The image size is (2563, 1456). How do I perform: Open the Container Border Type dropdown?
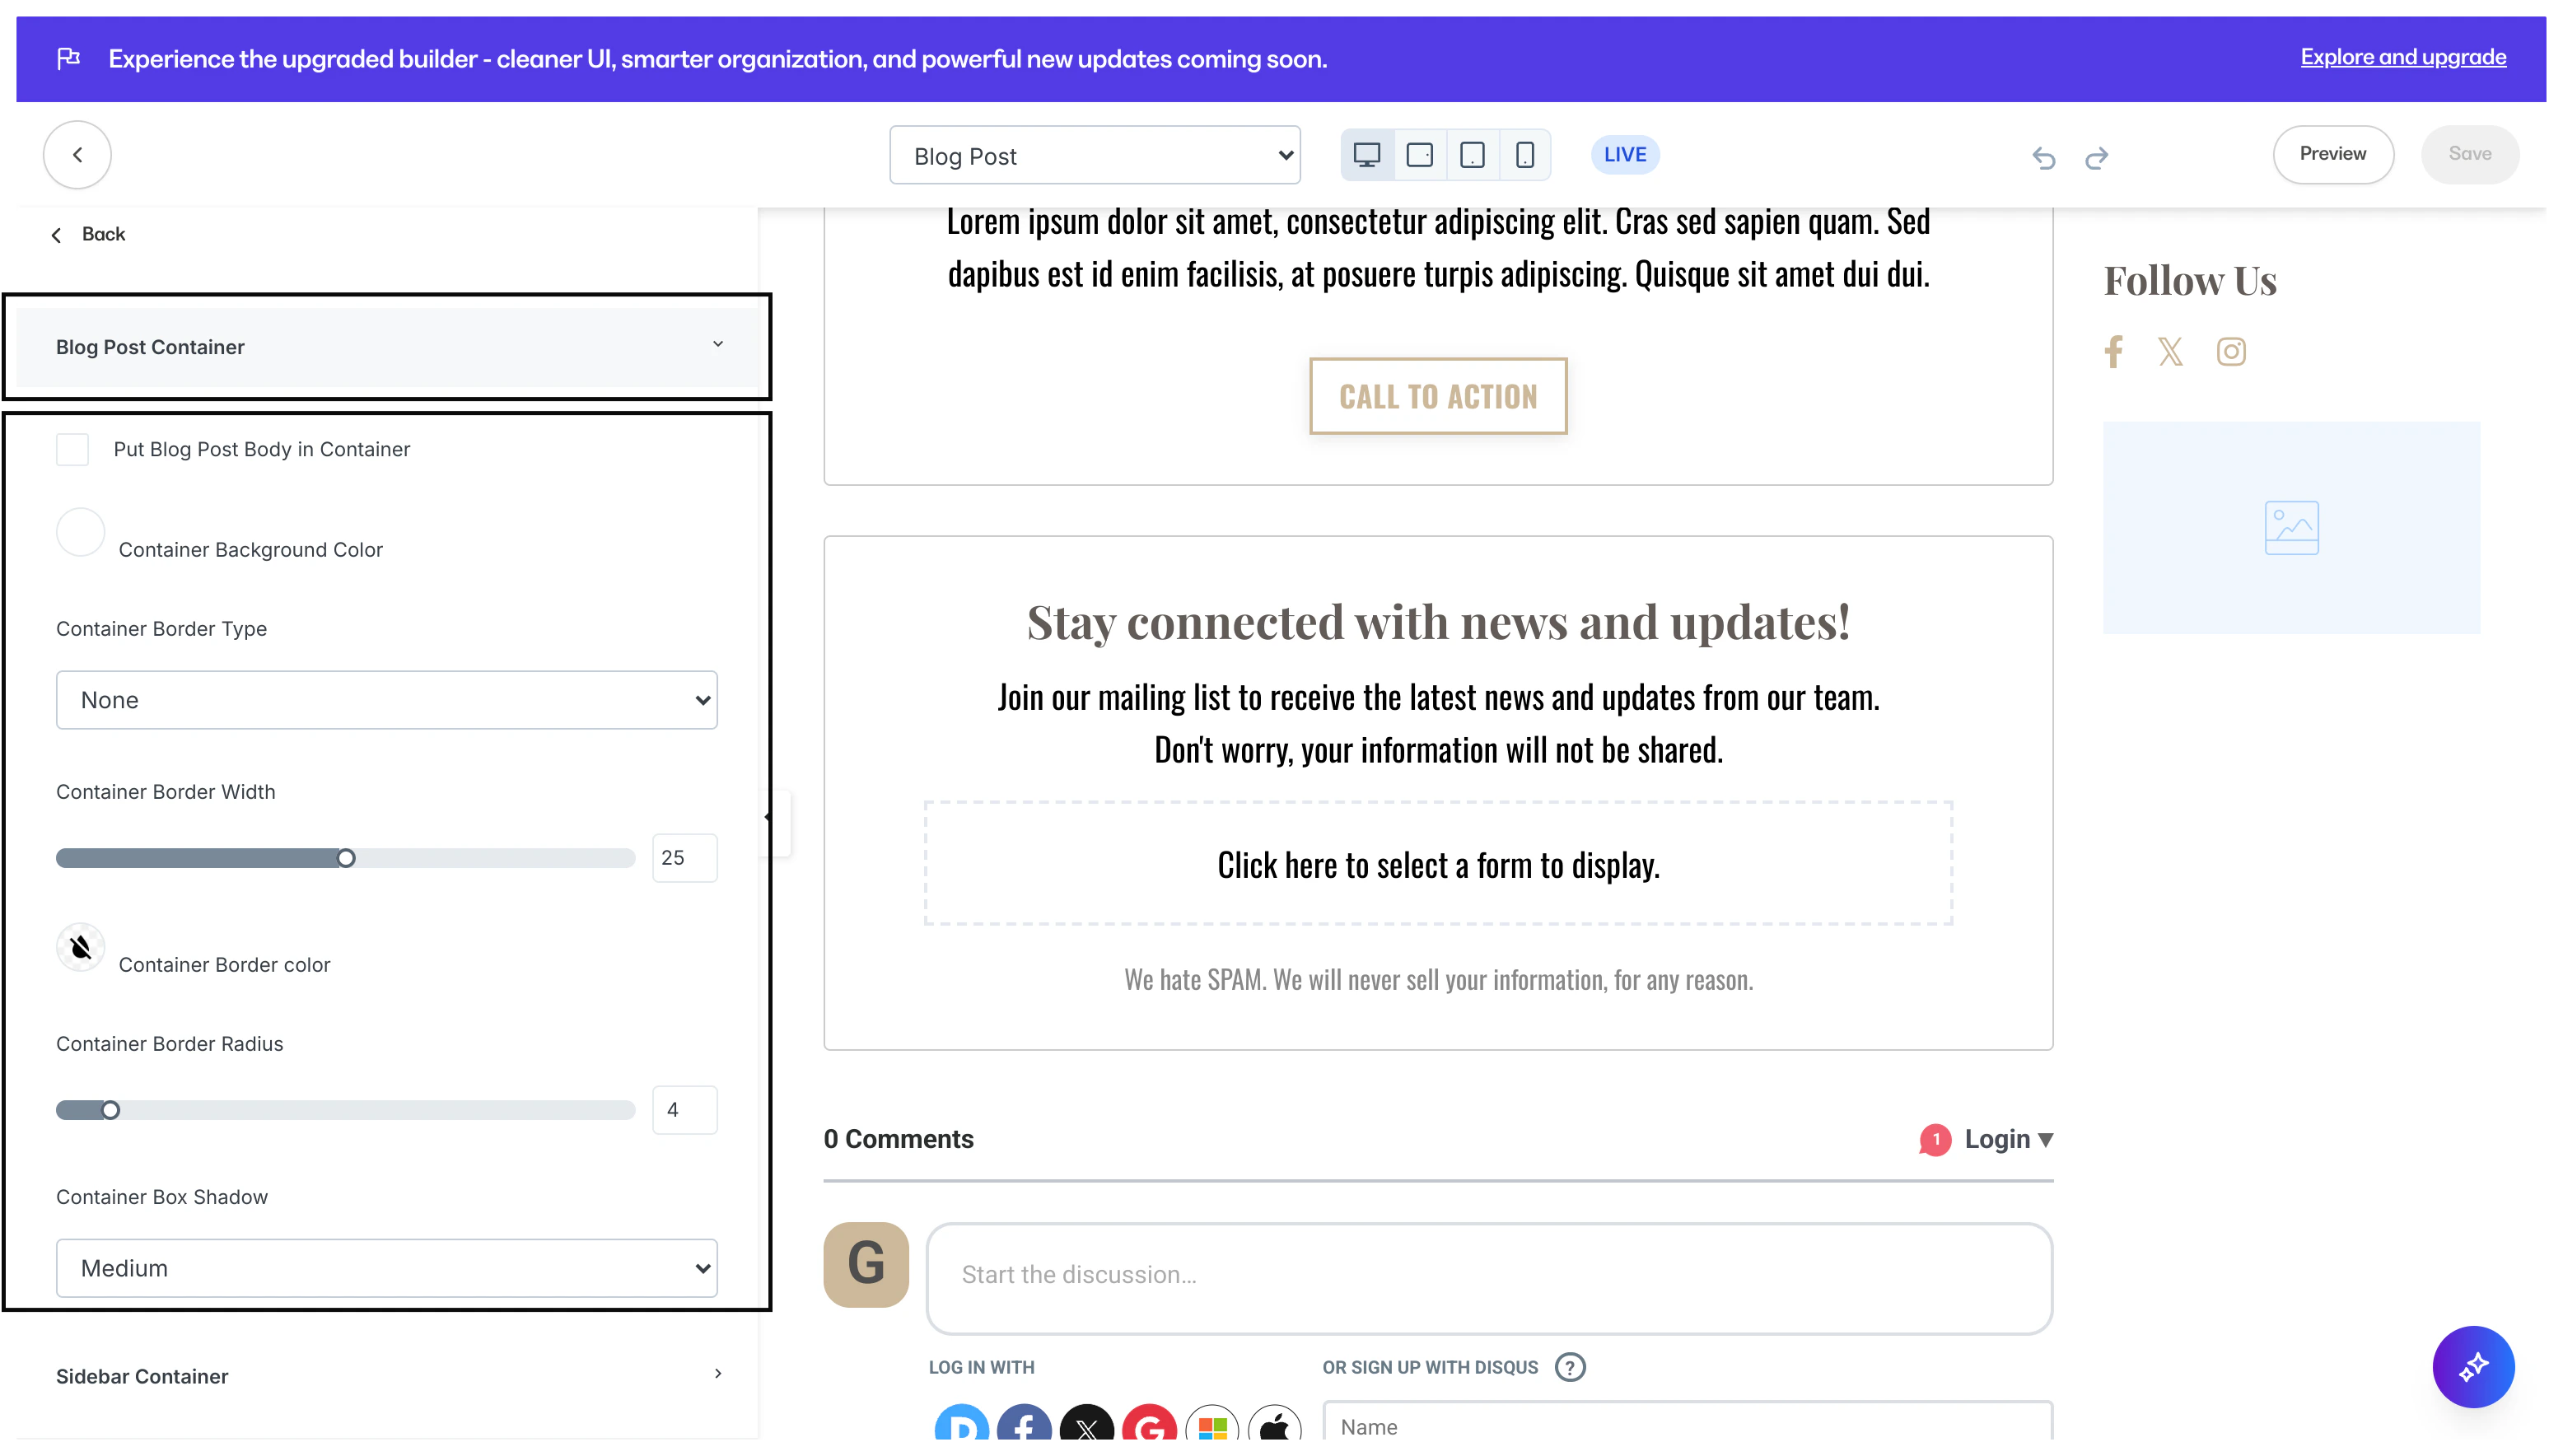click(x=387, y=700)
